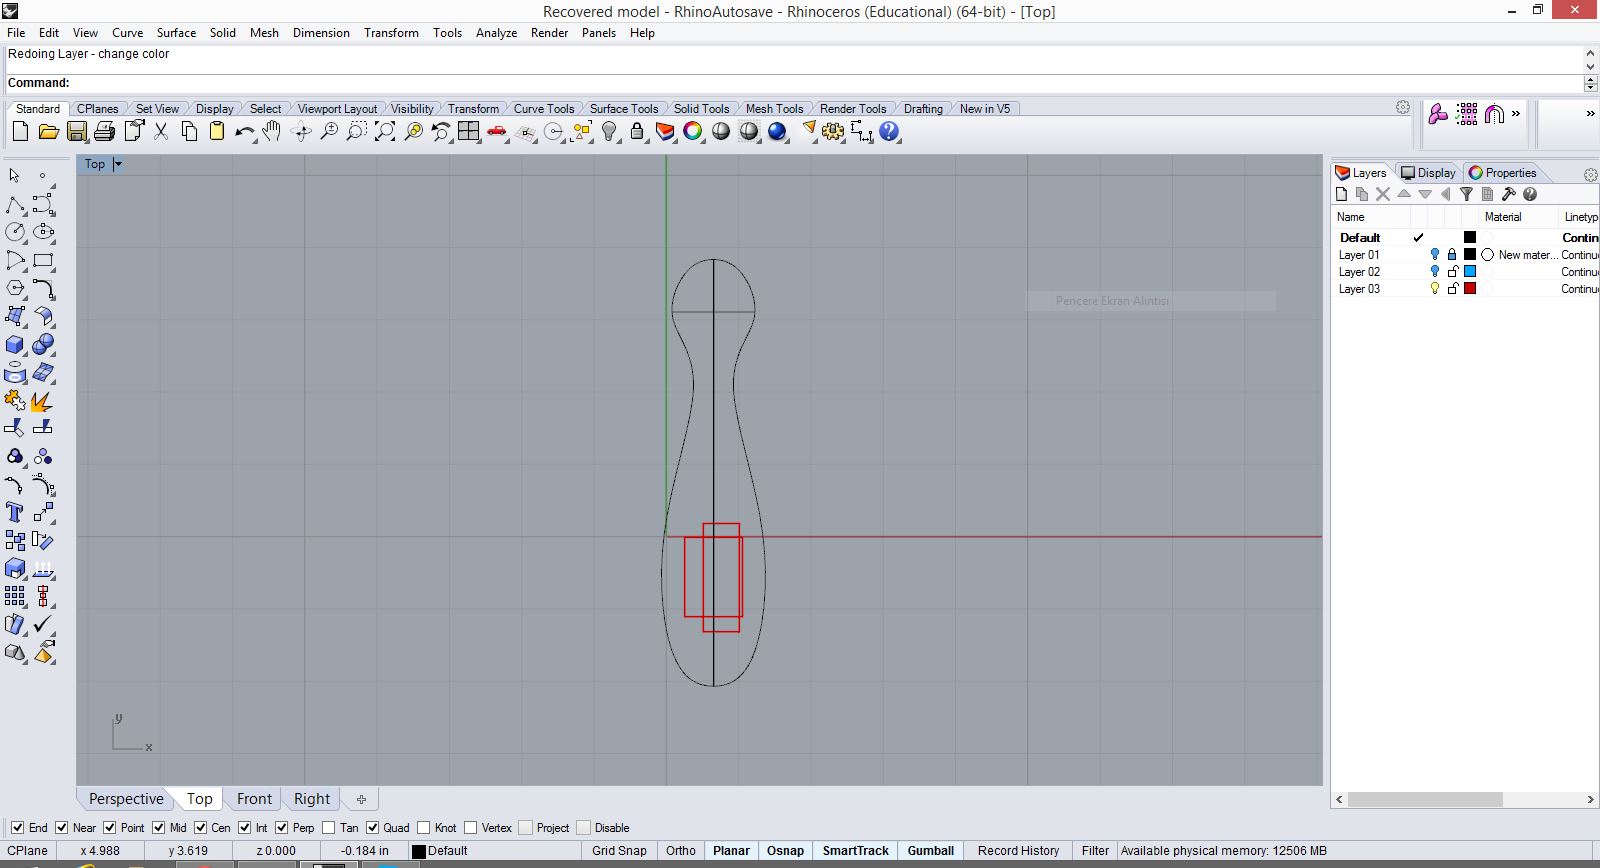
Task: Create a new file with New icon
Action: [20, 131]
